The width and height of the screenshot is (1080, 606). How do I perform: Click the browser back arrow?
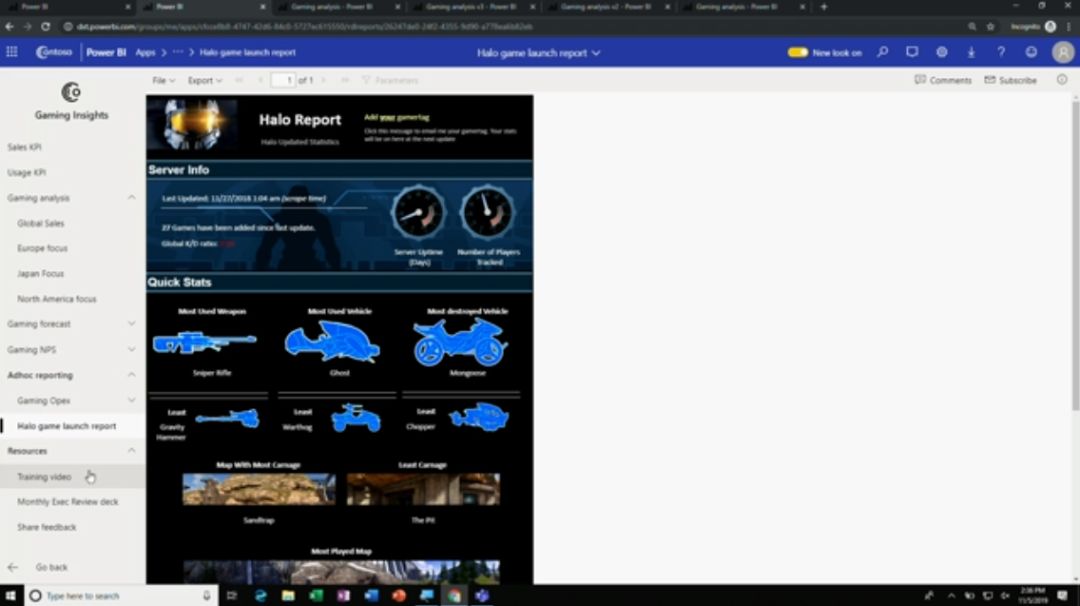tap(10, 26)
